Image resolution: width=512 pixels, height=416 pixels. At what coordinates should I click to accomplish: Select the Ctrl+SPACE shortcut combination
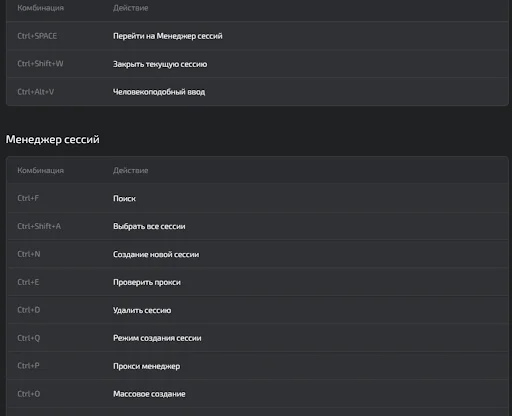pyautogui.click(x=37, y=36)
